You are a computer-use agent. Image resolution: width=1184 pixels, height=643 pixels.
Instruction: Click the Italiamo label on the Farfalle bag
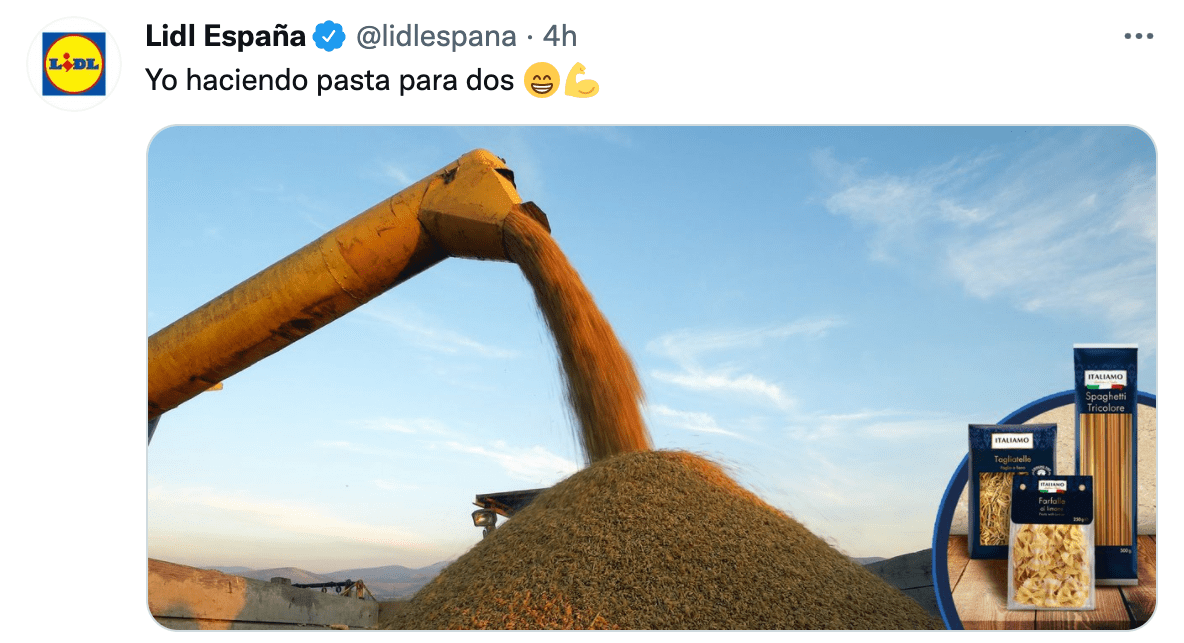1052,486
